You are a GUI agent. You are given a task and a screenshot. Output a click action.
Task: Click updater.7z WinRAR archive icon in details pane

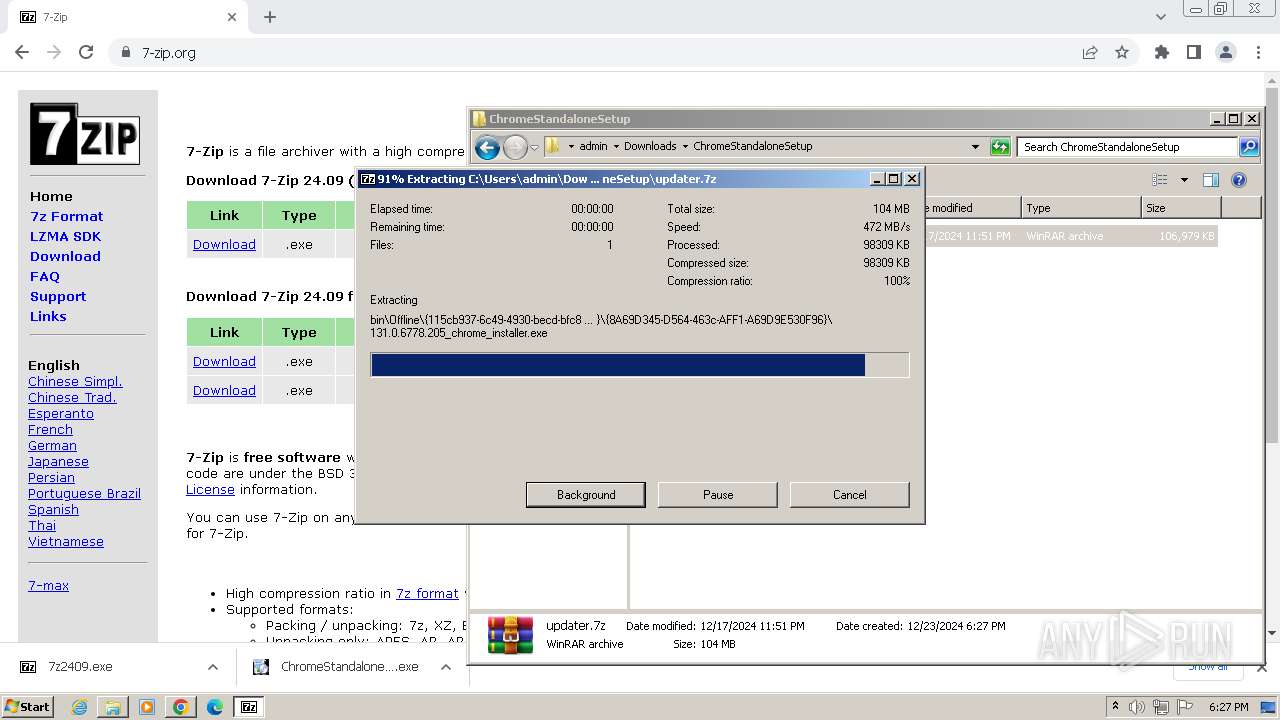(510, 635)
